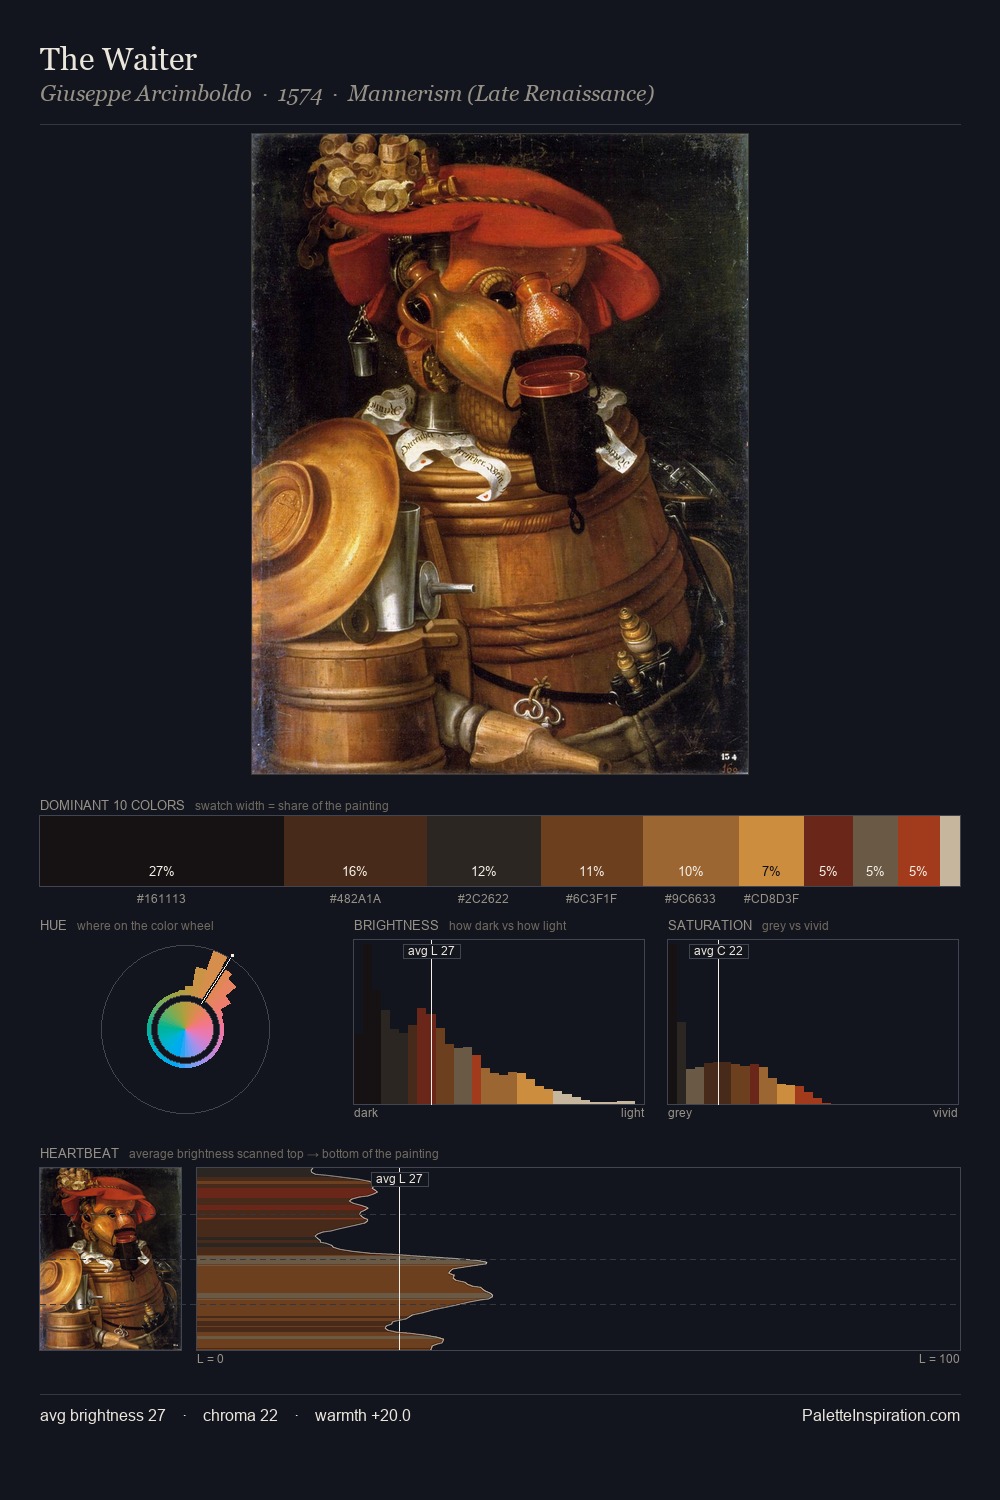Click the 'dark' axis label
Screen dimensions: 1000x1500
(366, 1113)
